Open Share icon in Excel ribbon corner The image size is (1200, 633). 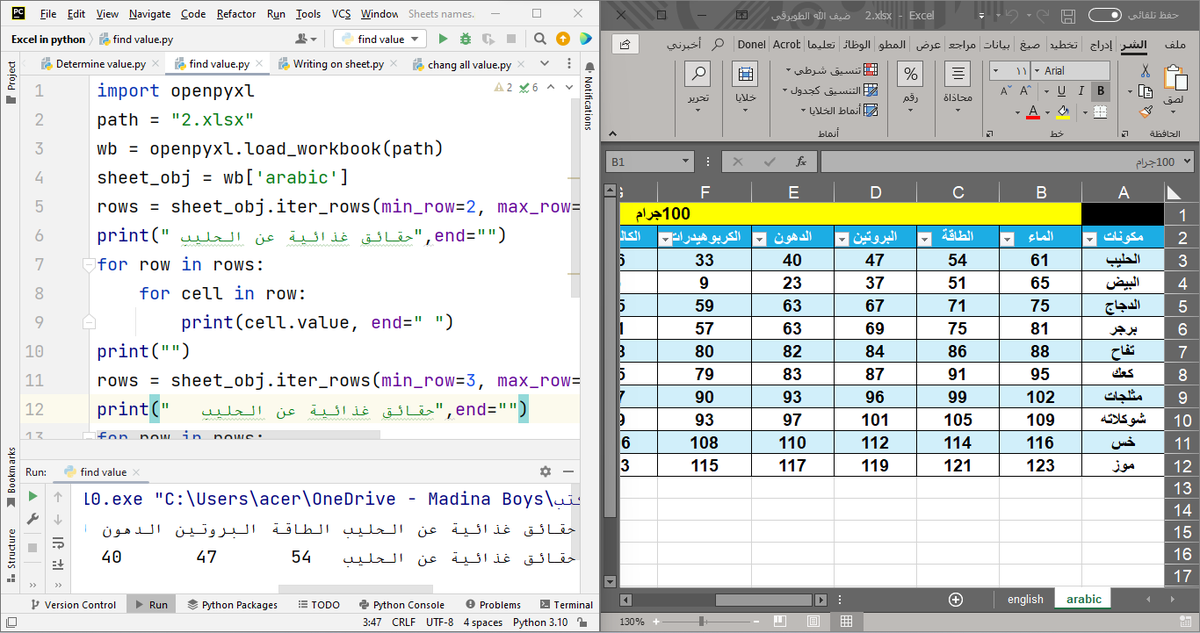626,45
